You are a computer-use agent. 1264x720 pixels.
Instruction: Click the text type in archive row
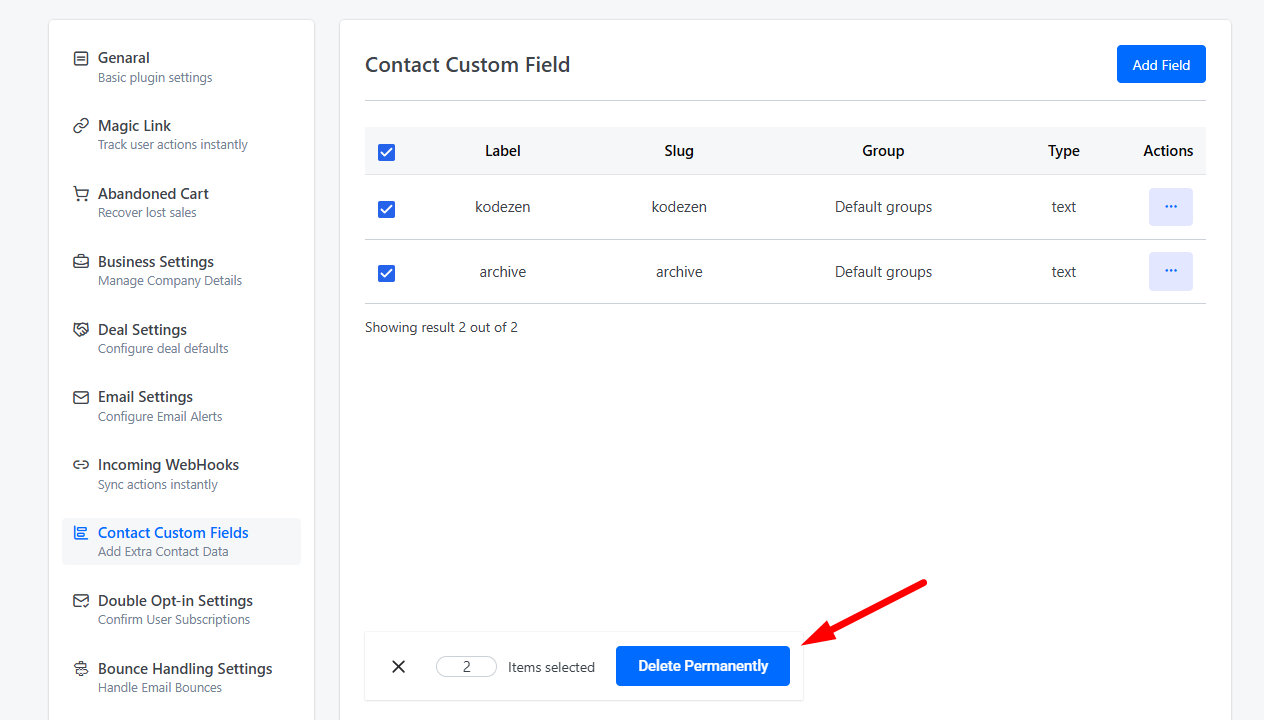tap(1064, 272)
